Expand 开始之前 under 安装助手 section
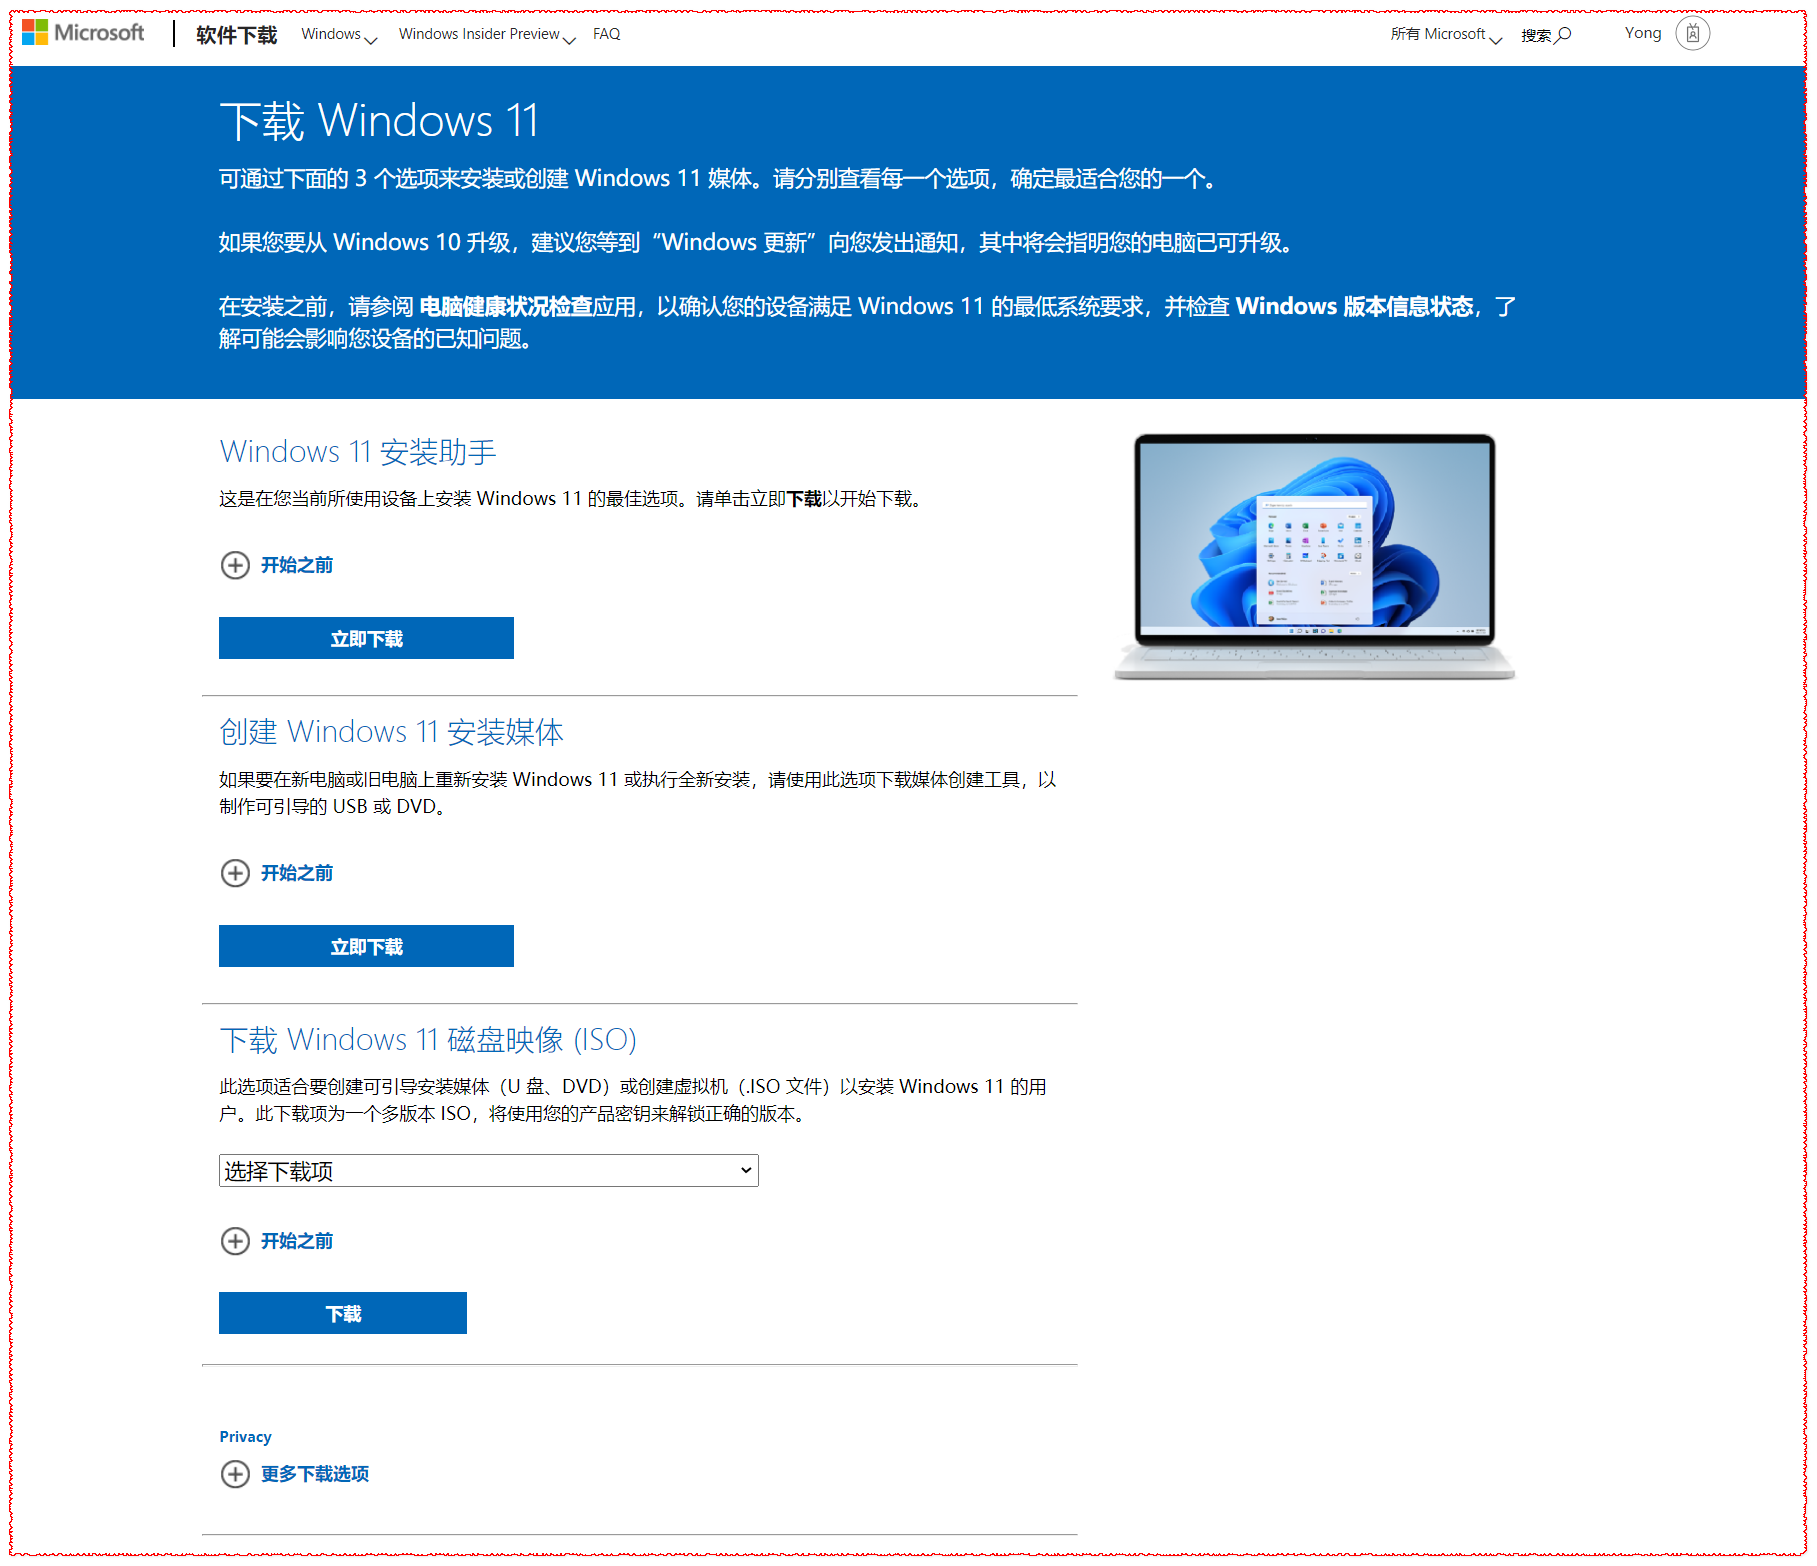 click(297, 565)
